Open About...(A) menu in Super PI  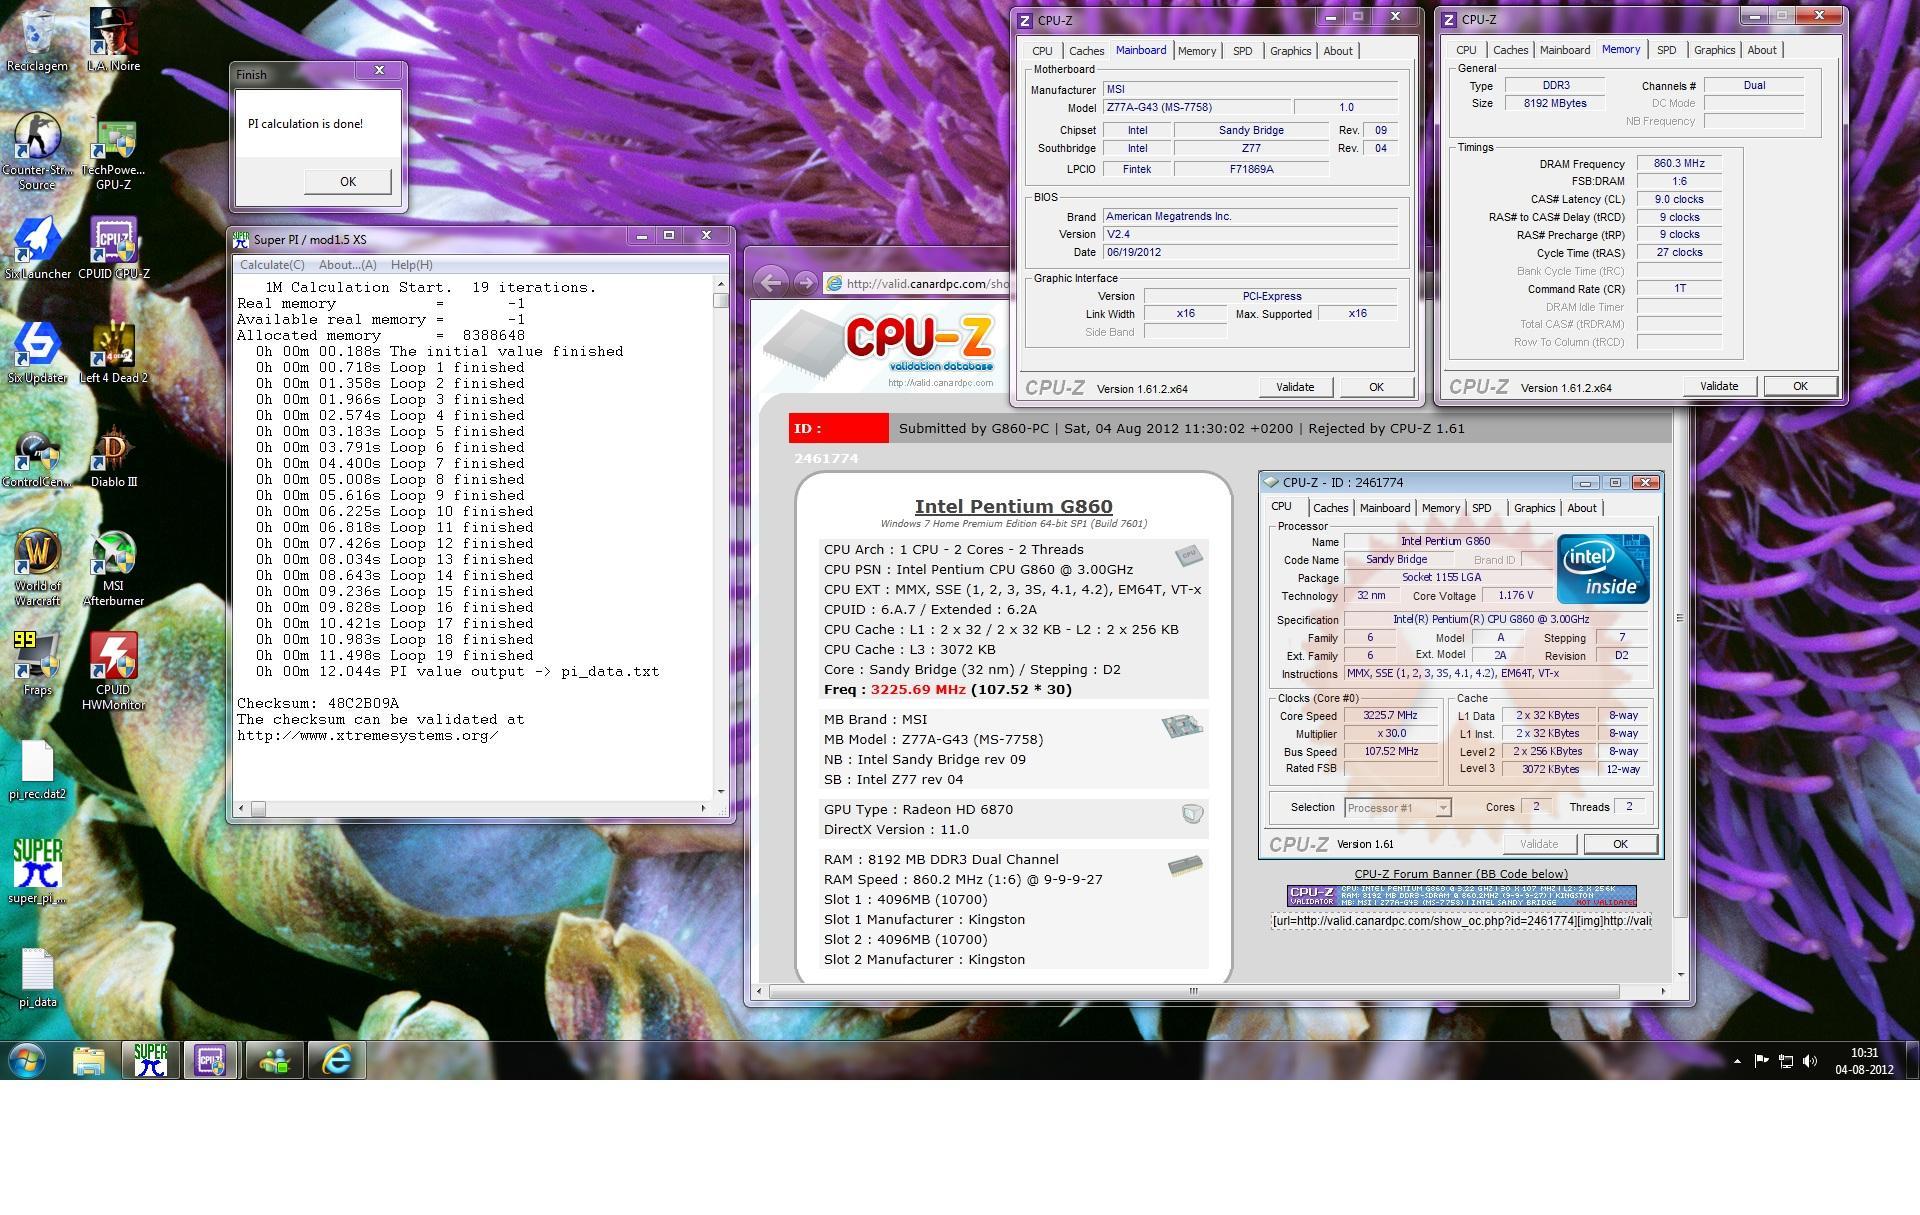point(347,265)
